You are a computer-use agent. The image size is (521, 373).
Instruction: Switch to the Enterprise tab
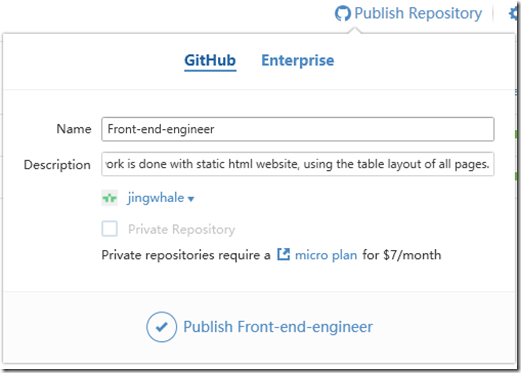tap(298, 61)
